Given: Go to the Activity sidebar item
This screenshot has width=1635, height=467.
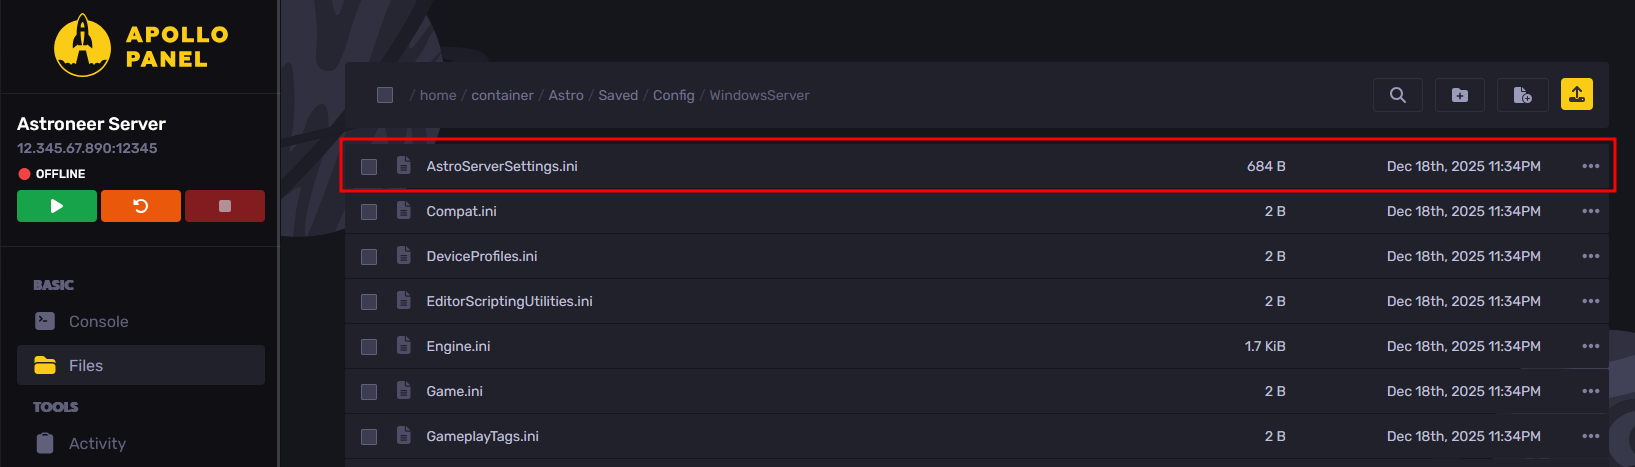Looking at the screenshot, I should [97, 444].
